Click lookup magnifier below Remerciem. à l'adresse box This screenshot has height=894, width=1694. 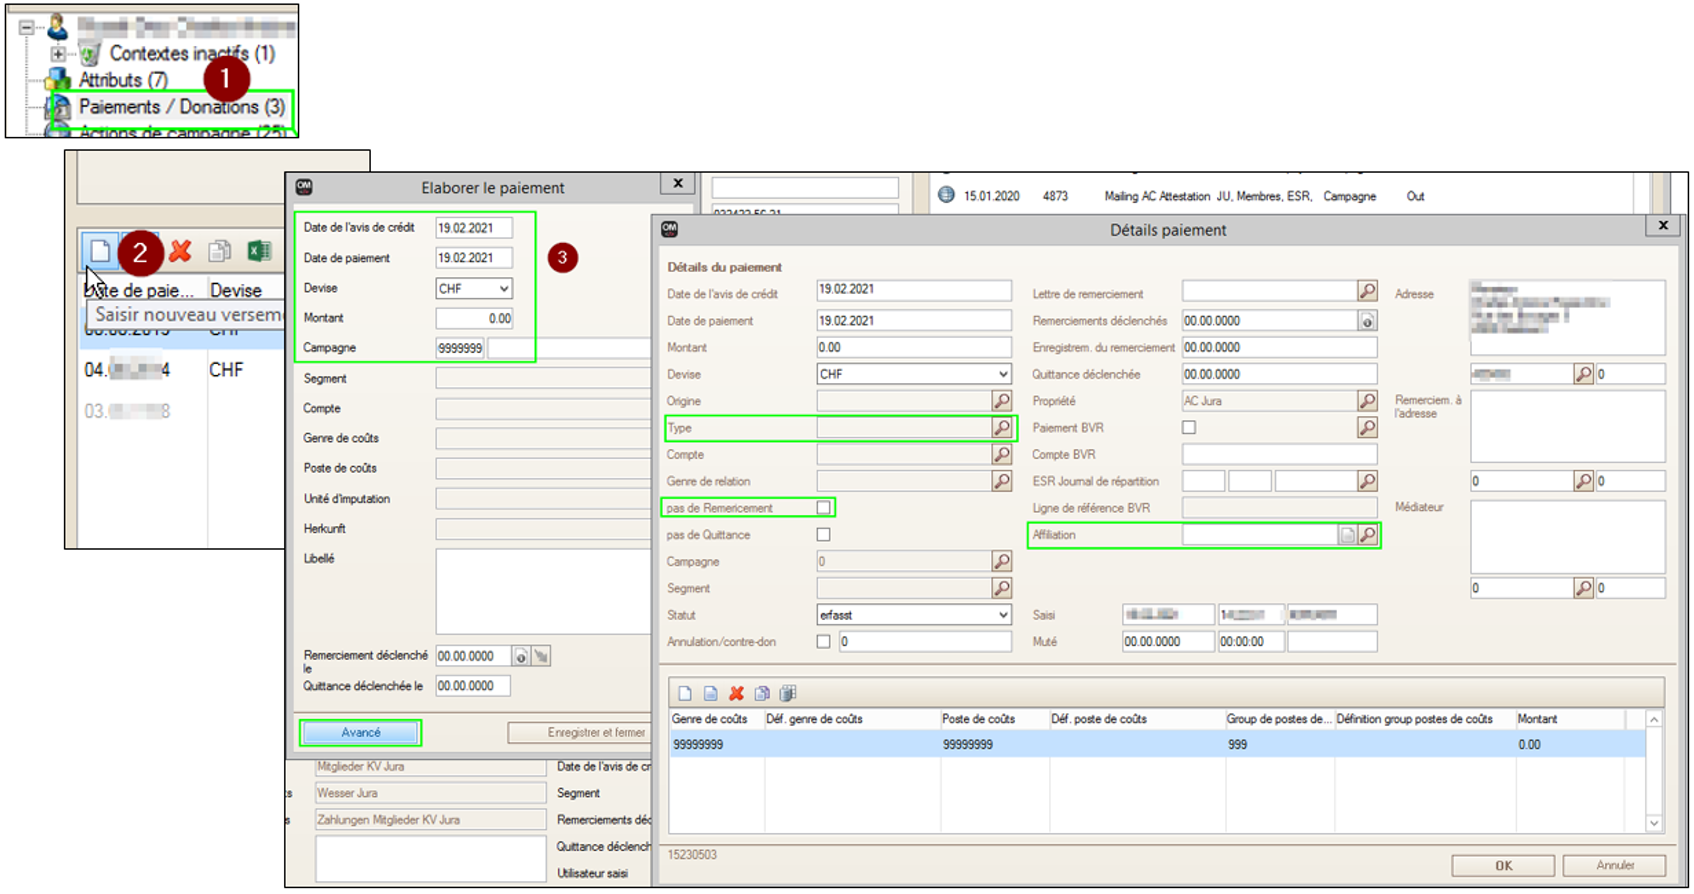pyautogui.click(x=1583, y=481)
